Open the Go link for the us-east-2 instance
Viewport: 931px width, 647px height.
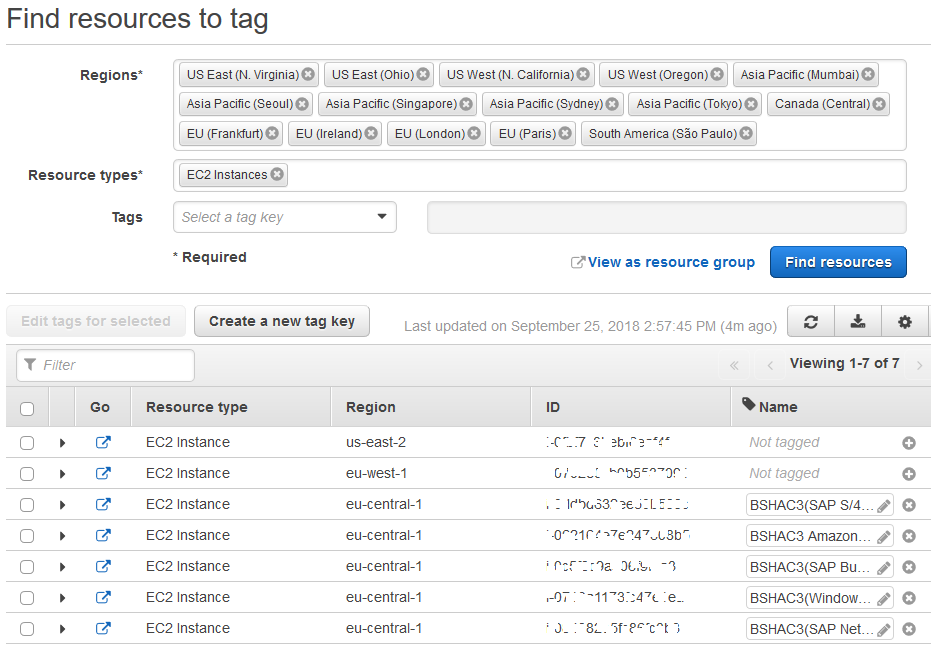(103, 442)
